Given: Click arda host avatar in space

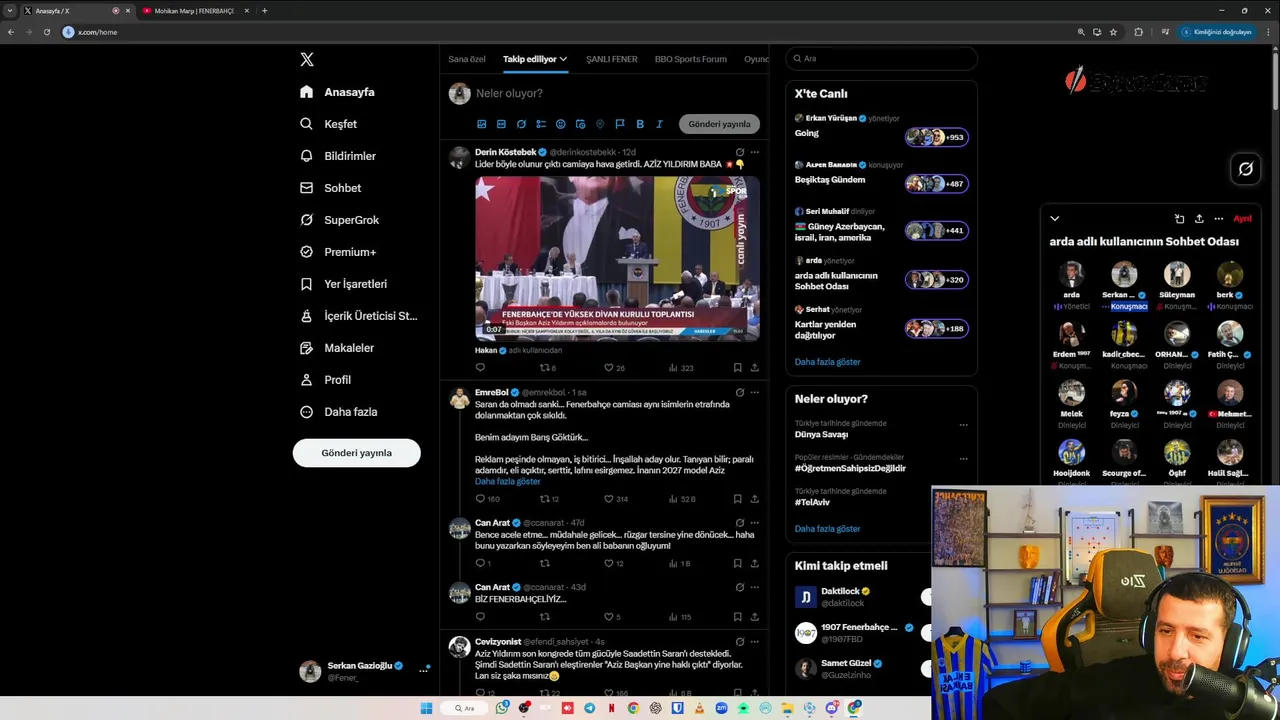Looking at the screenshot, I should [x=1071, y=274].
